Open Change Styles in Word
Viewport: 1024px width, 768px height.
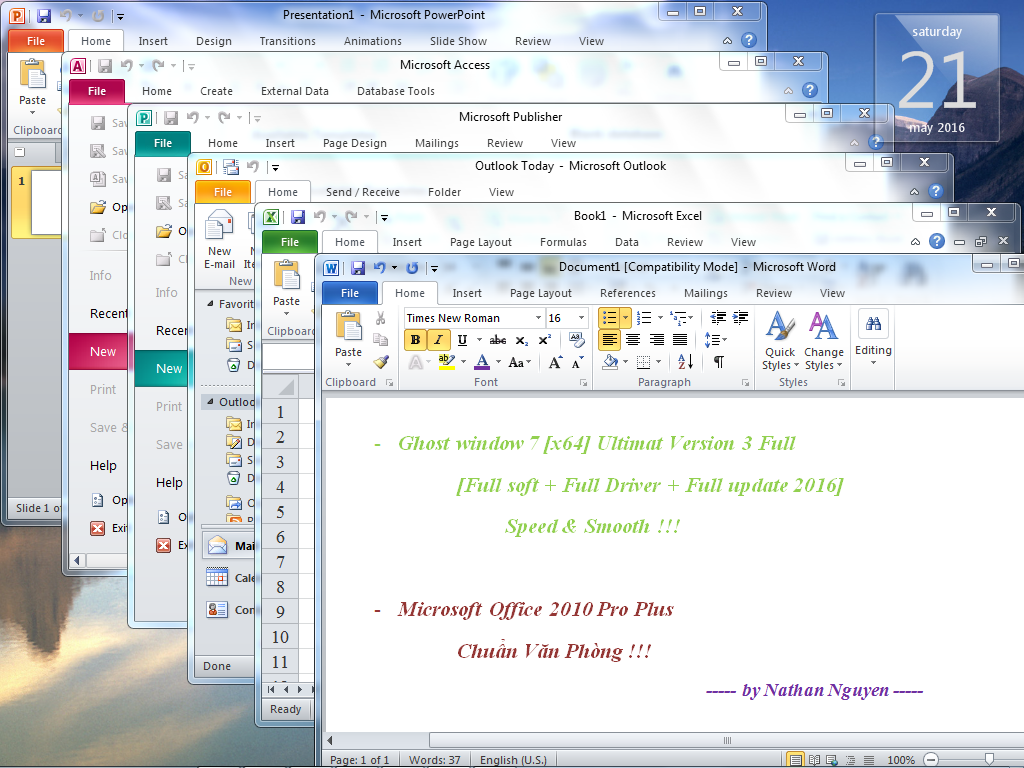tap(824, 340)
